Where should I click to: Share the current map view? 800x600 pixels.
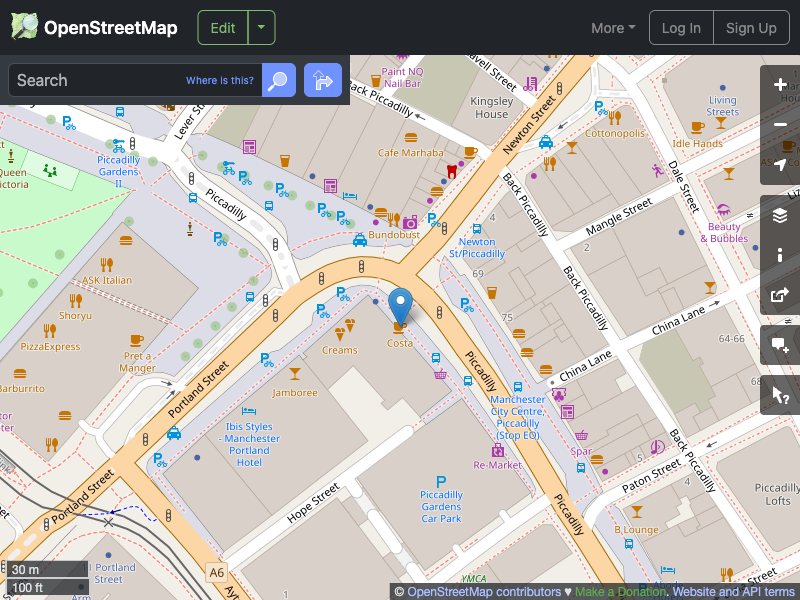coord(780,294)
